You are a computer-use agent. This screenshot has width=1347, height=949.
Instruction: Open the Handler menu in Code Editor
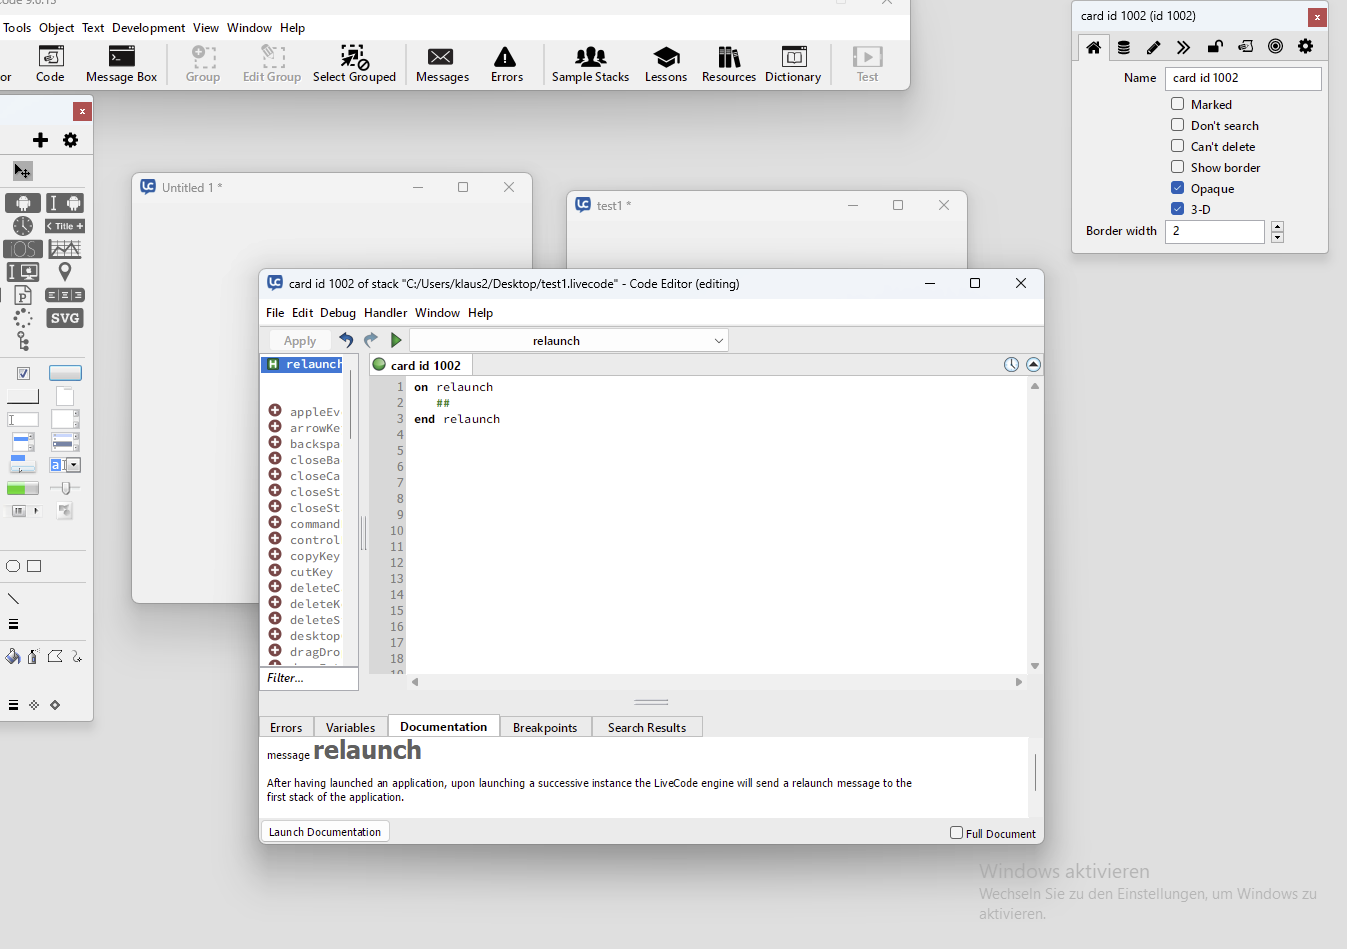(x=385, y=313)
